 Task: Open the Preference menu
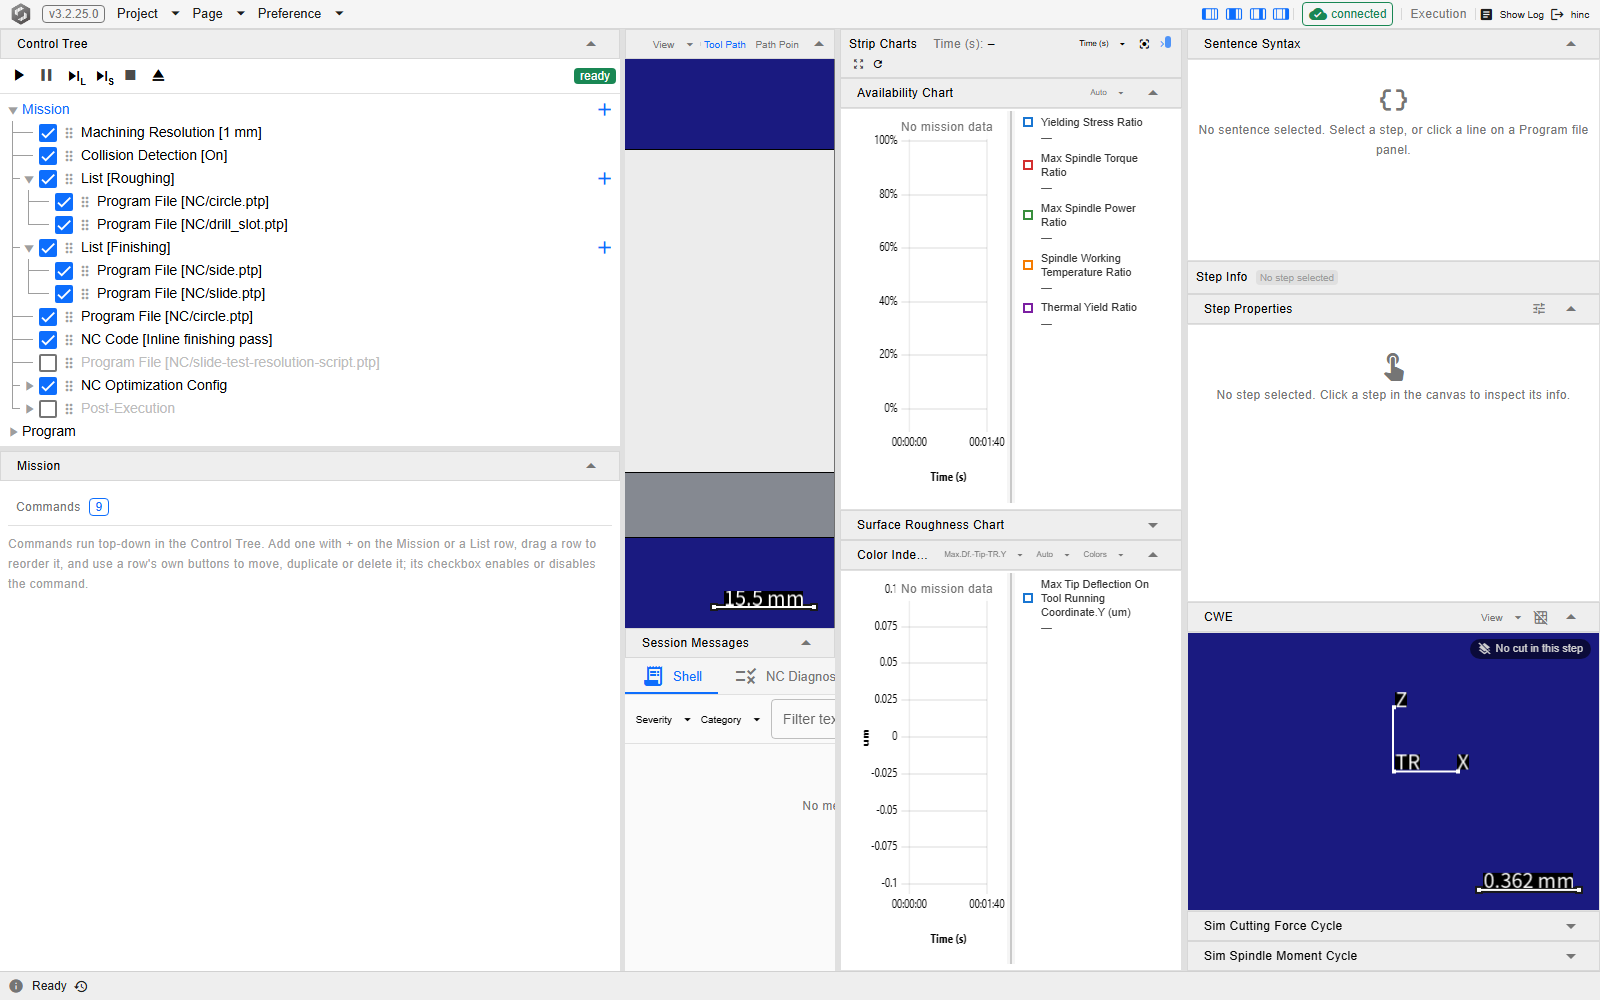point(300,14)
